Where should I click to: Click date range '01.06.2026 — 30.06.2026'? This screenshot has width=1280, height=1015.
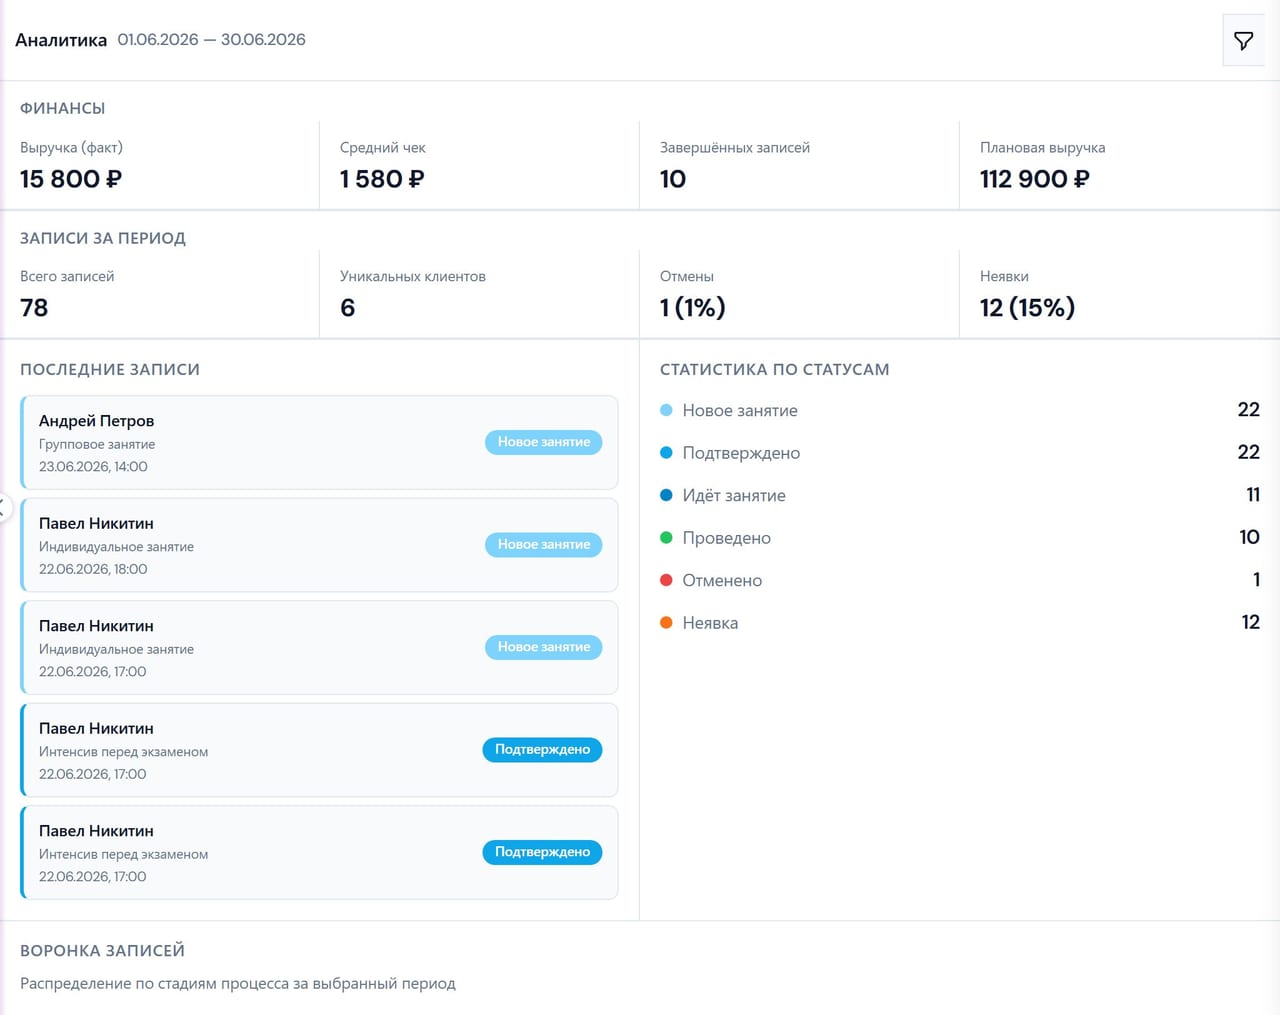212,40
